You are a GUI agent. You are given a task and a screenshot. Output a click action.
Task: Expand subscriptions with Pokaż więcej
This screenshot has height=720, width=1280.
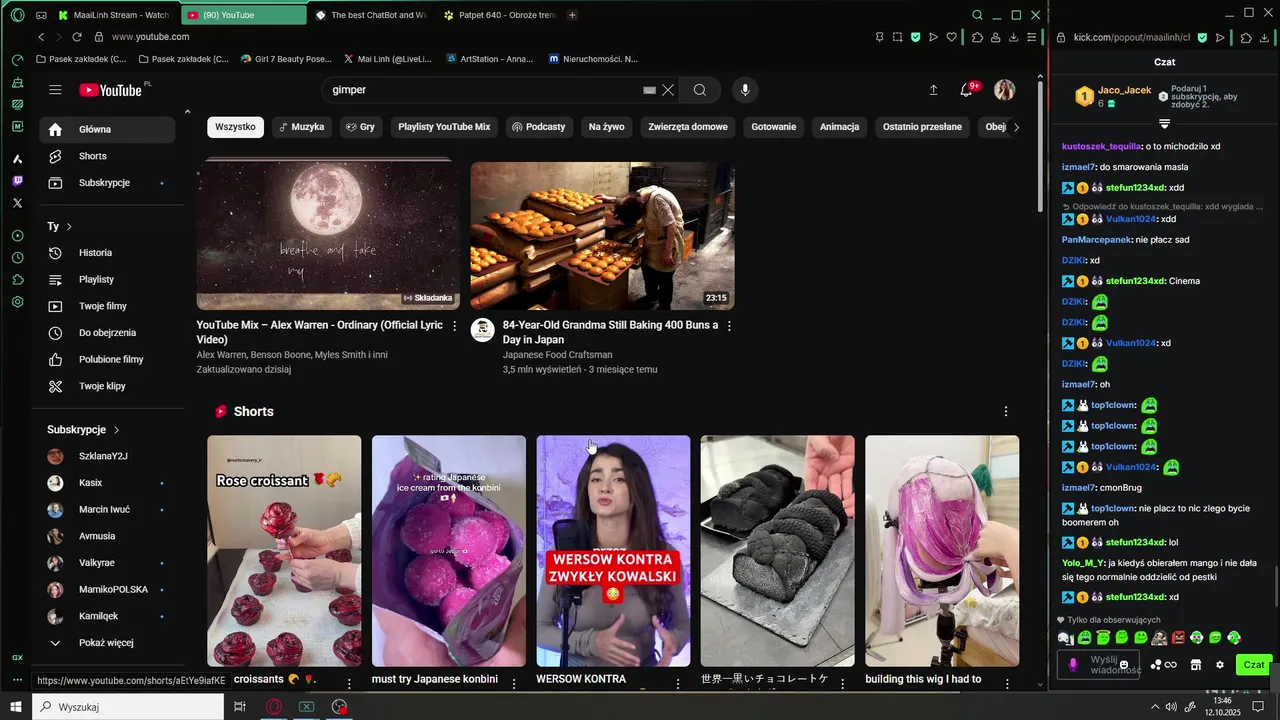coord(106,643)
